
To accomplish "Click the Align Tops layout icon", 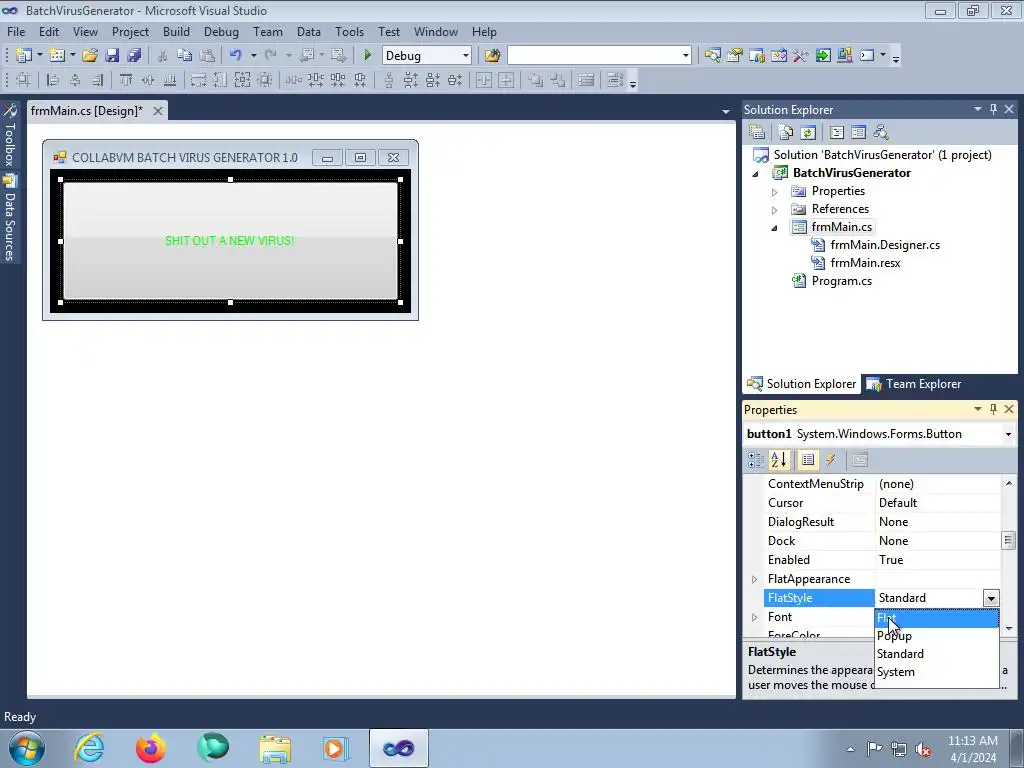I will click(x=126, y=80).
